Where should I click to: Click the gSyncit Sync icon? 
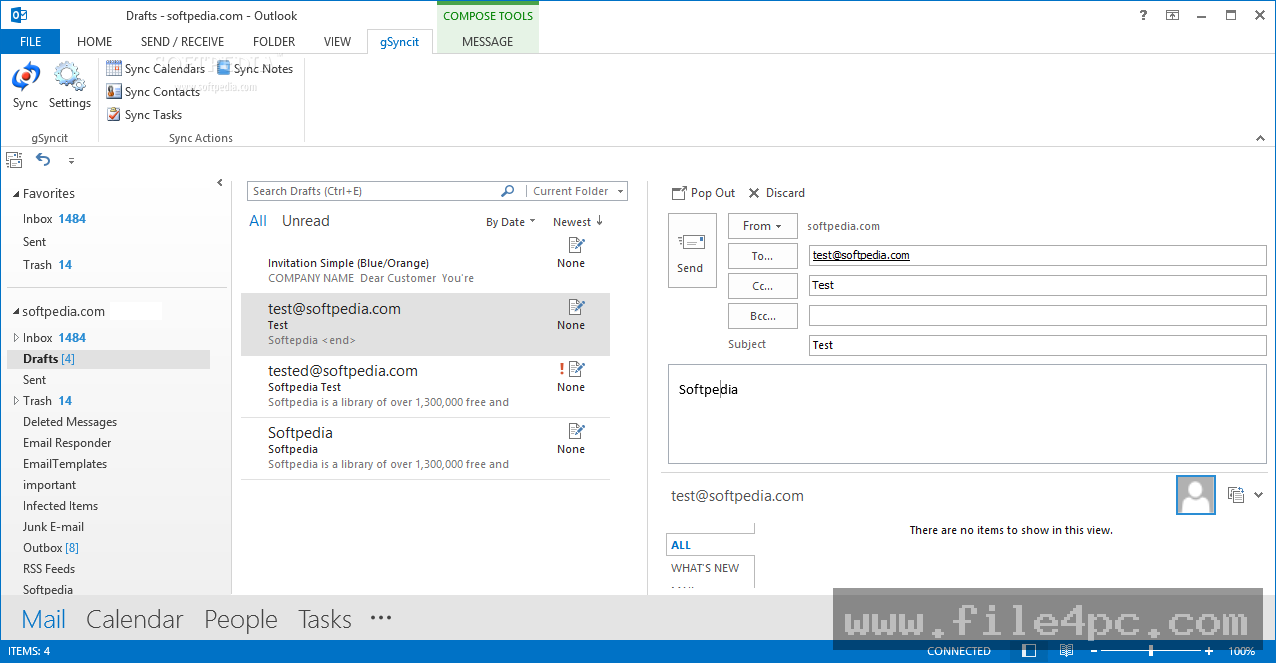pos(25,85)
